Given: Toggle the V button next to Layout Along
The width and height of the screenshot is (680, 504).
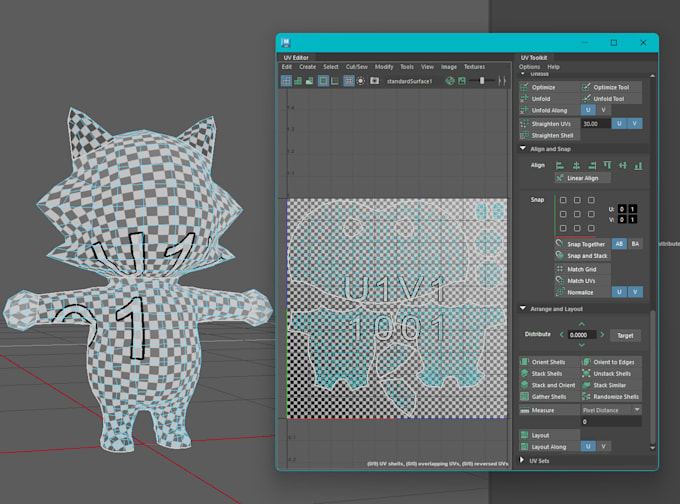Looking at the screenshot, I should [x=603, y=446].
